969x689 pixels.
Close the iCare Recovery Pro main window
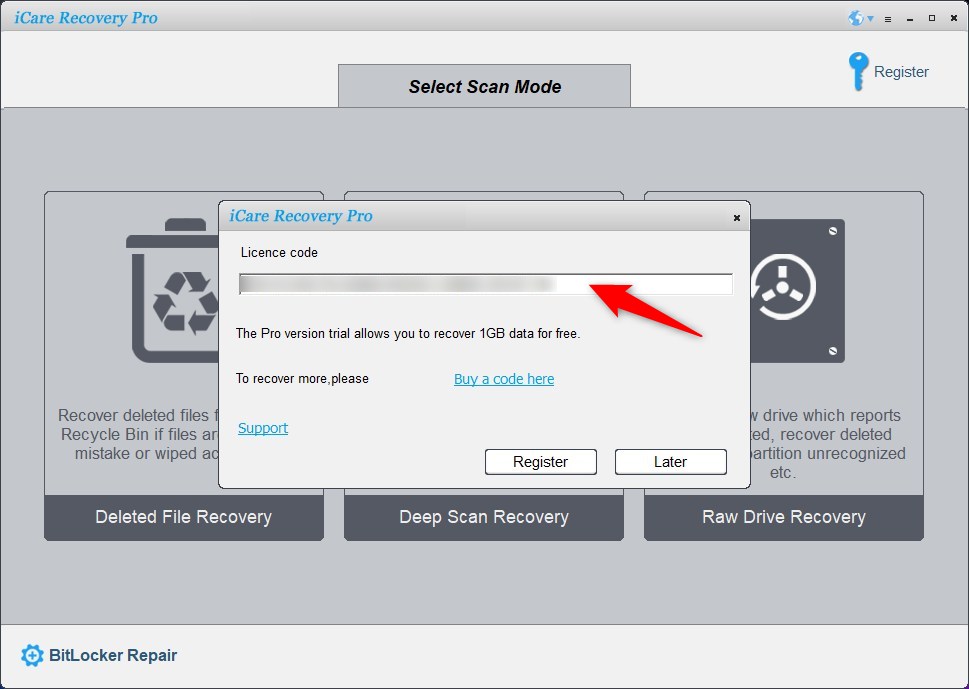(954, 19)
